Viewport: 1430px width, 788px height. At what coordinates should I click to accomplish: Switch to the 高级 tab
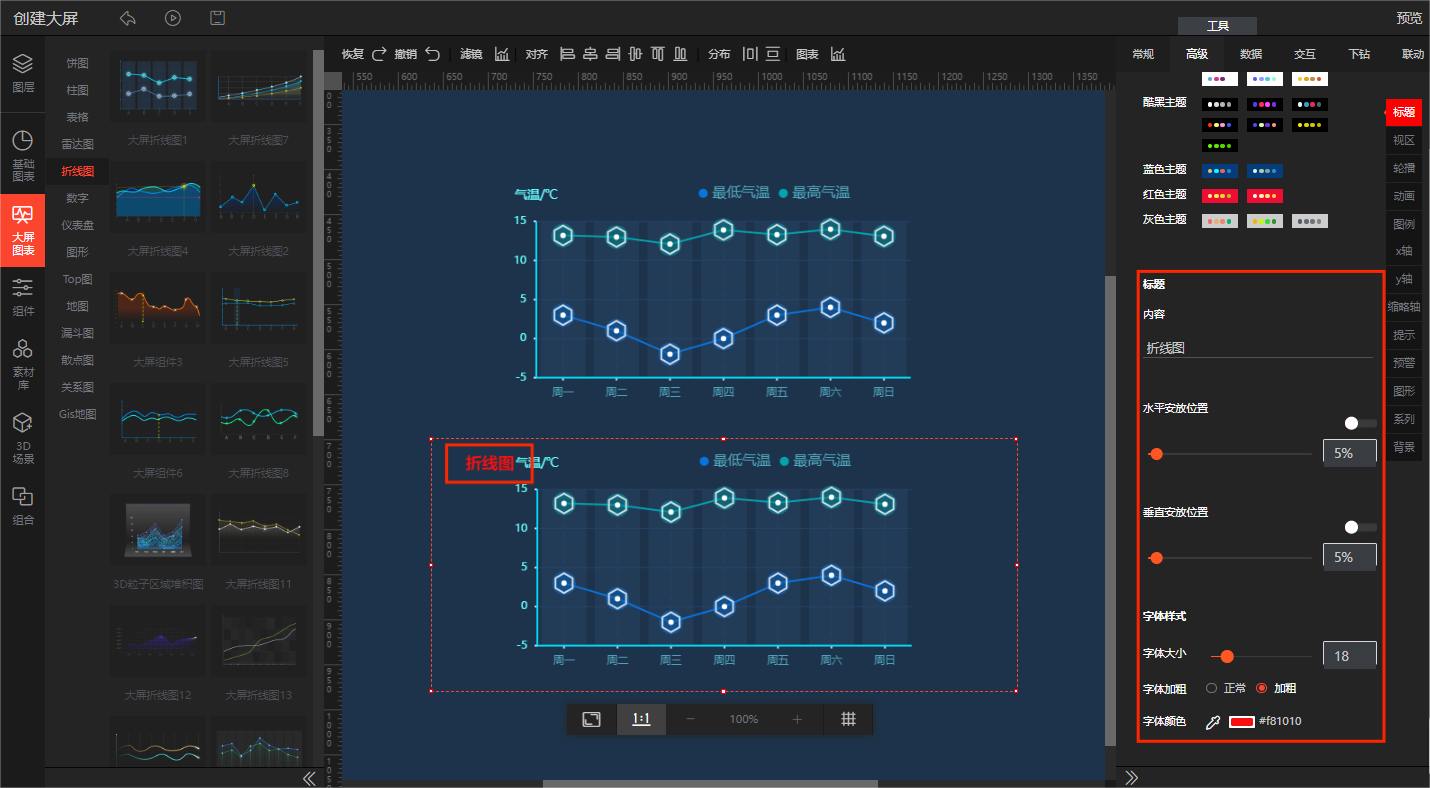tap(1197, 54)
